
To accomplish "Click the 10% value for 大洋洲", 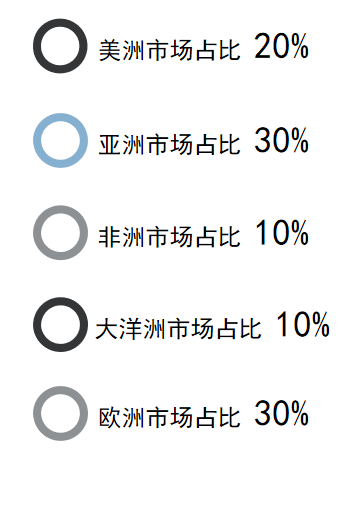I will [x=303, y=324].
